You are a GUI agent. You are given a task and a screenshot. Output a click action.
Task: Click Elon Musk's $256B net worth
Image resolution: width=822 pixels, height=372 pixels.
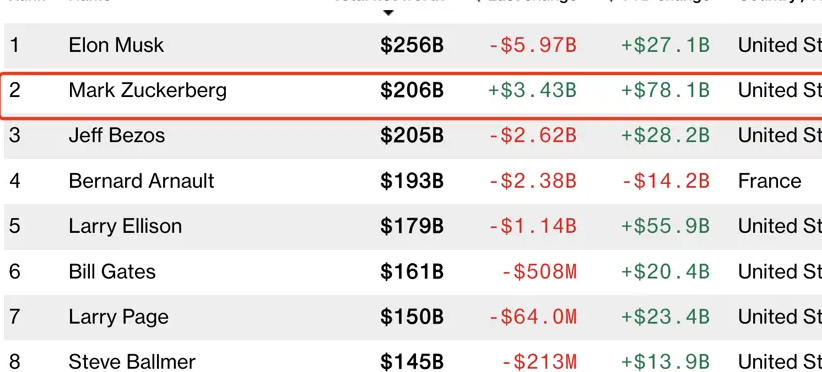412,46
